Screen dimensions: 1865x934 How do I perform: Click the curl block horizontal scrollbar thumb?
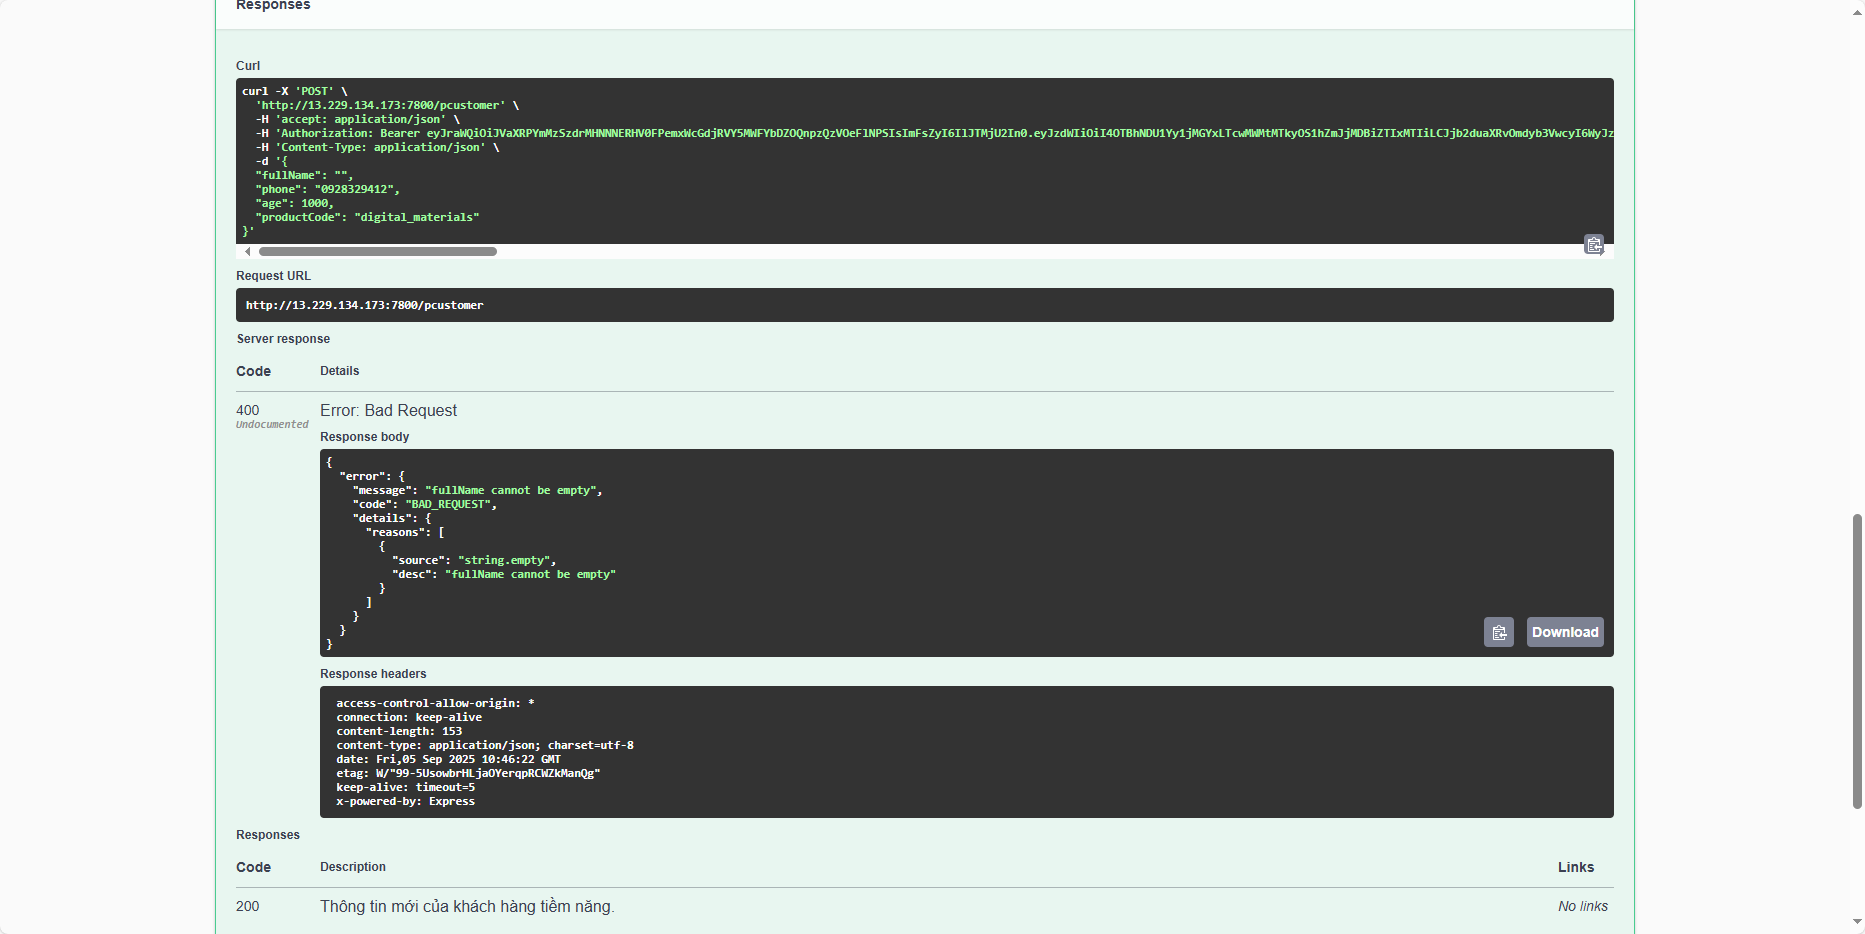click(x=377, y=252)
